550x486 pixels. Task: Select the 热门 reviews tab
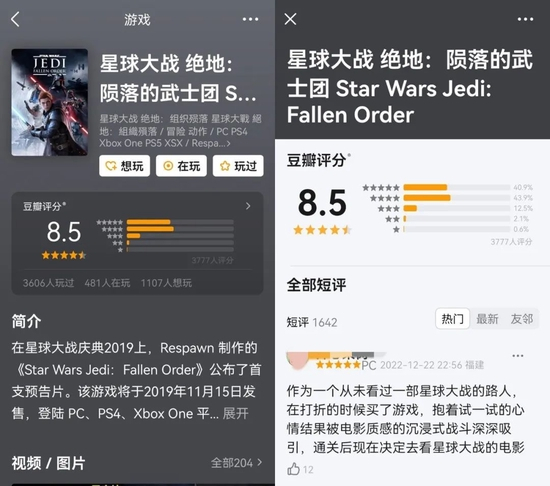point(452,319)
